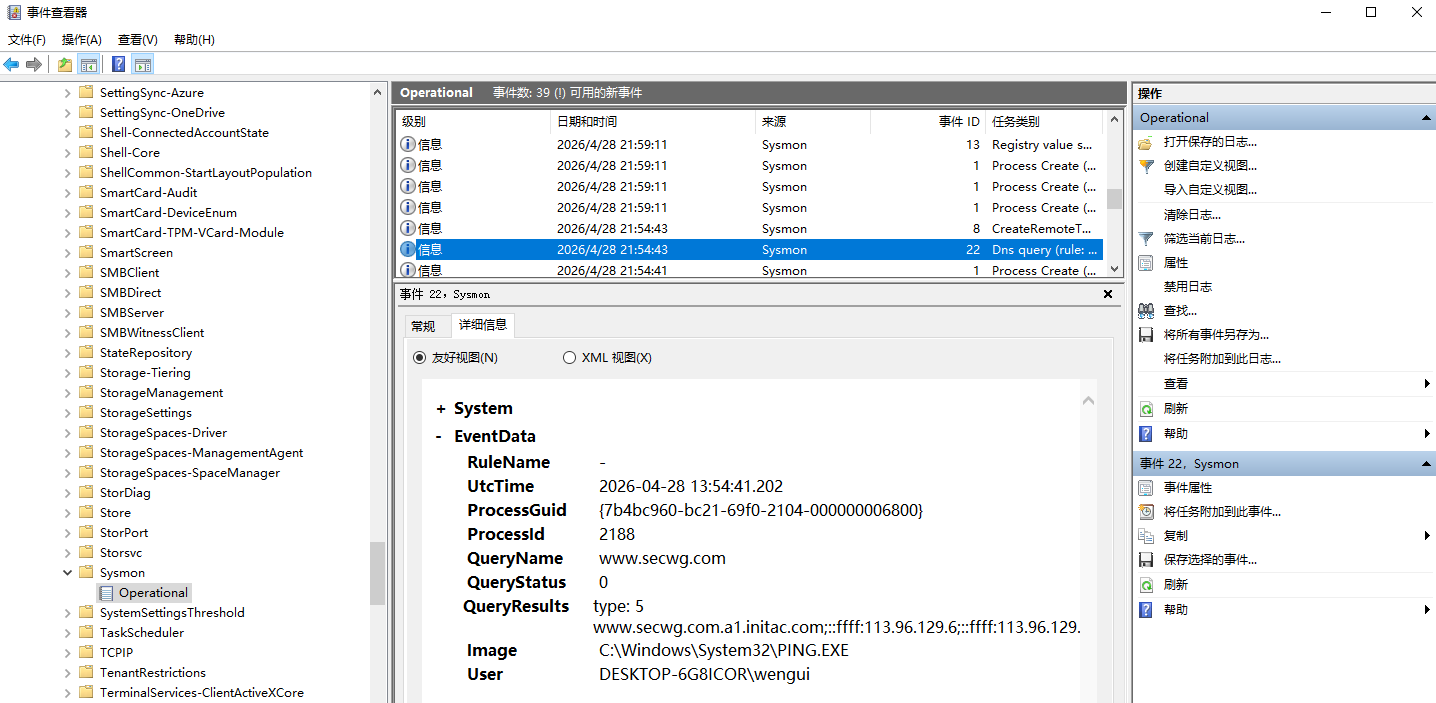Toggle the action pane toolbar icon
The height and width of the screenshot is (703, 1436).
tap(143, 65)
